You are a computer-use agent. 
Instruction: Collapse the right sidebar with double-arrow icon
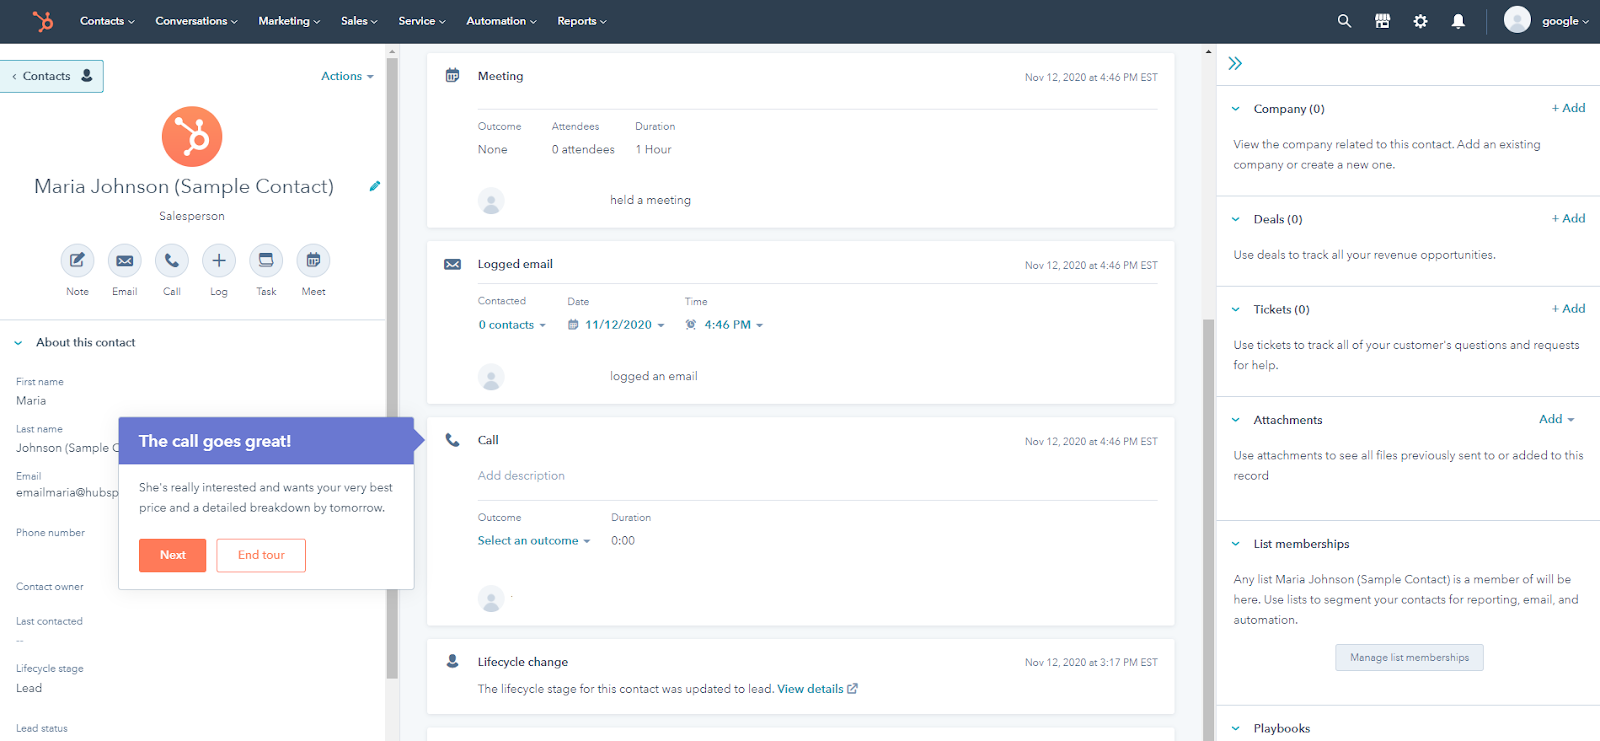point(1235,63)
